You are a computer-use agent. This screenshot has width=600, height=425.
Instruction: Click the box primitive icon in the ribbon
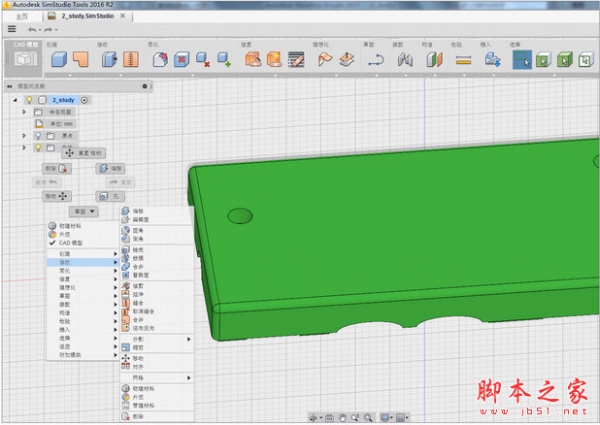click(x=58, y=60)
